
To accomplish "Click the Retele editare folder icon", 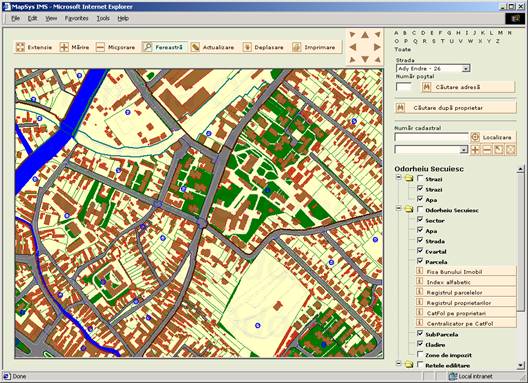I will tap(409, 364).
